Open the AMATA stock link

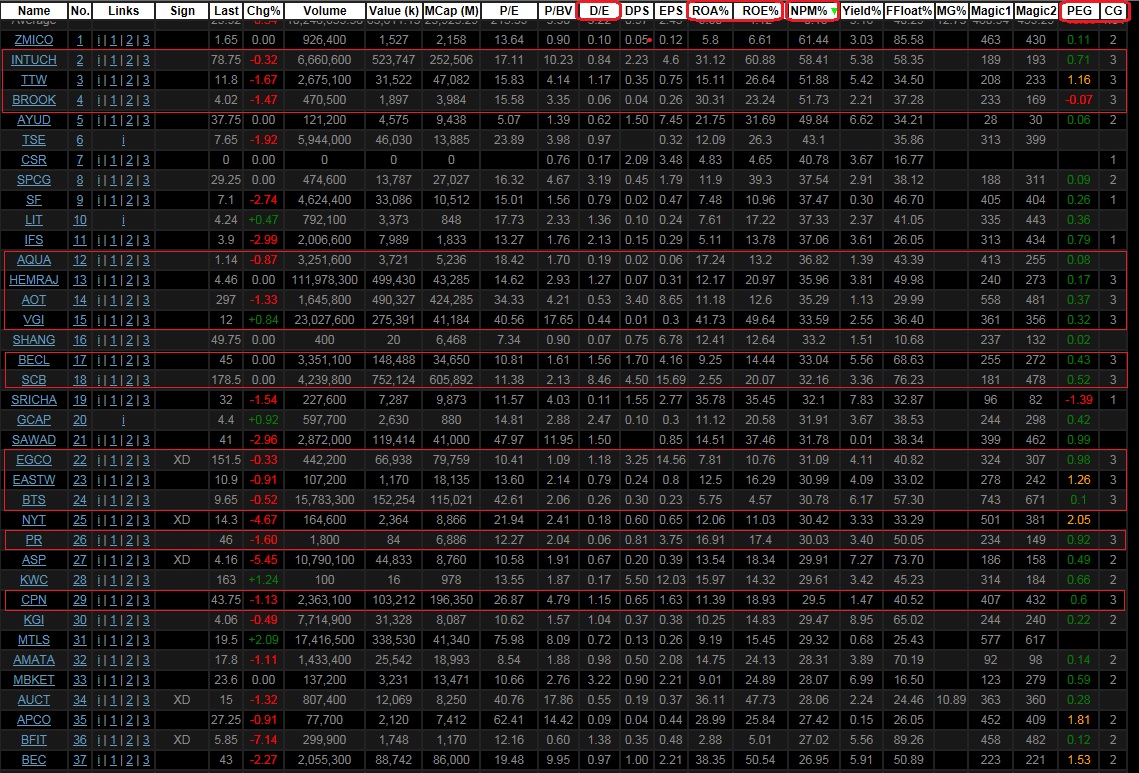34,660
